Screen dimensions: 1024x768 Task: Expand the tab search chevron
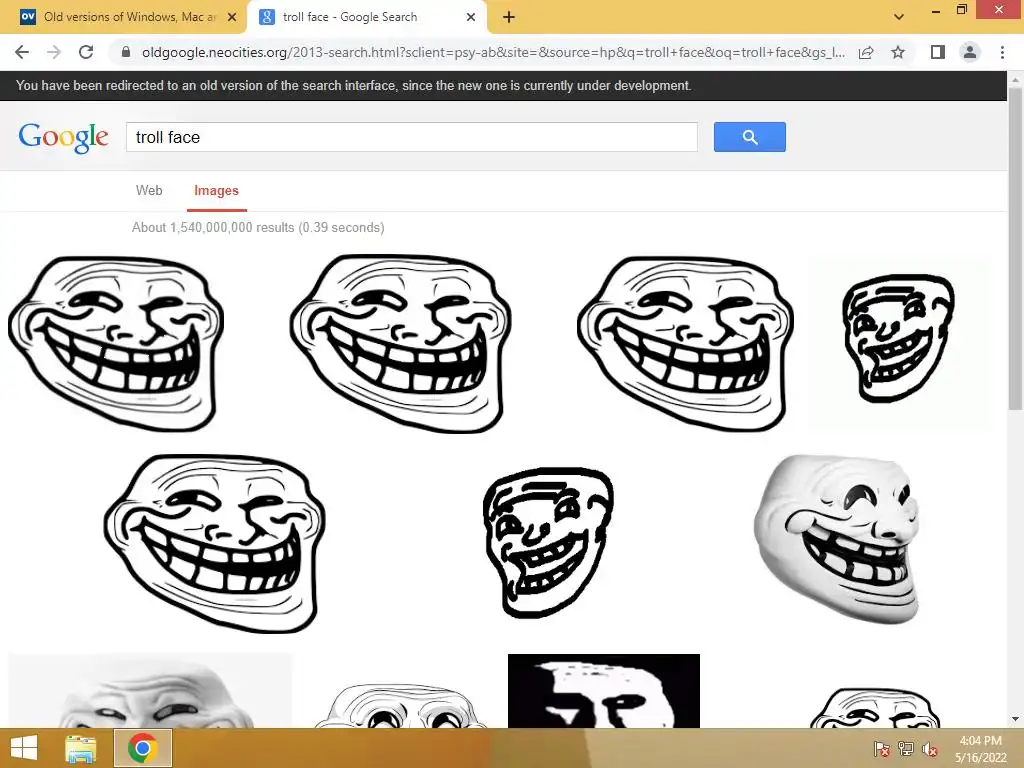pyautogui.click(x=899, y=17)
